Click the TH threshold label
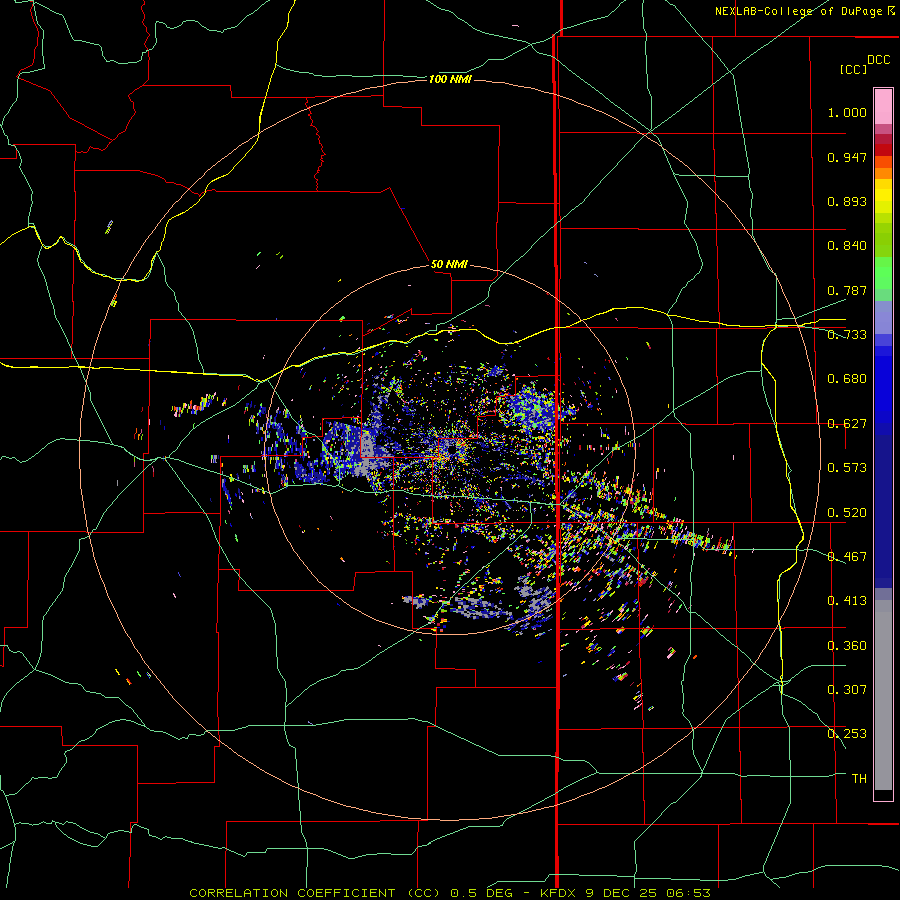 pos(859,779)
